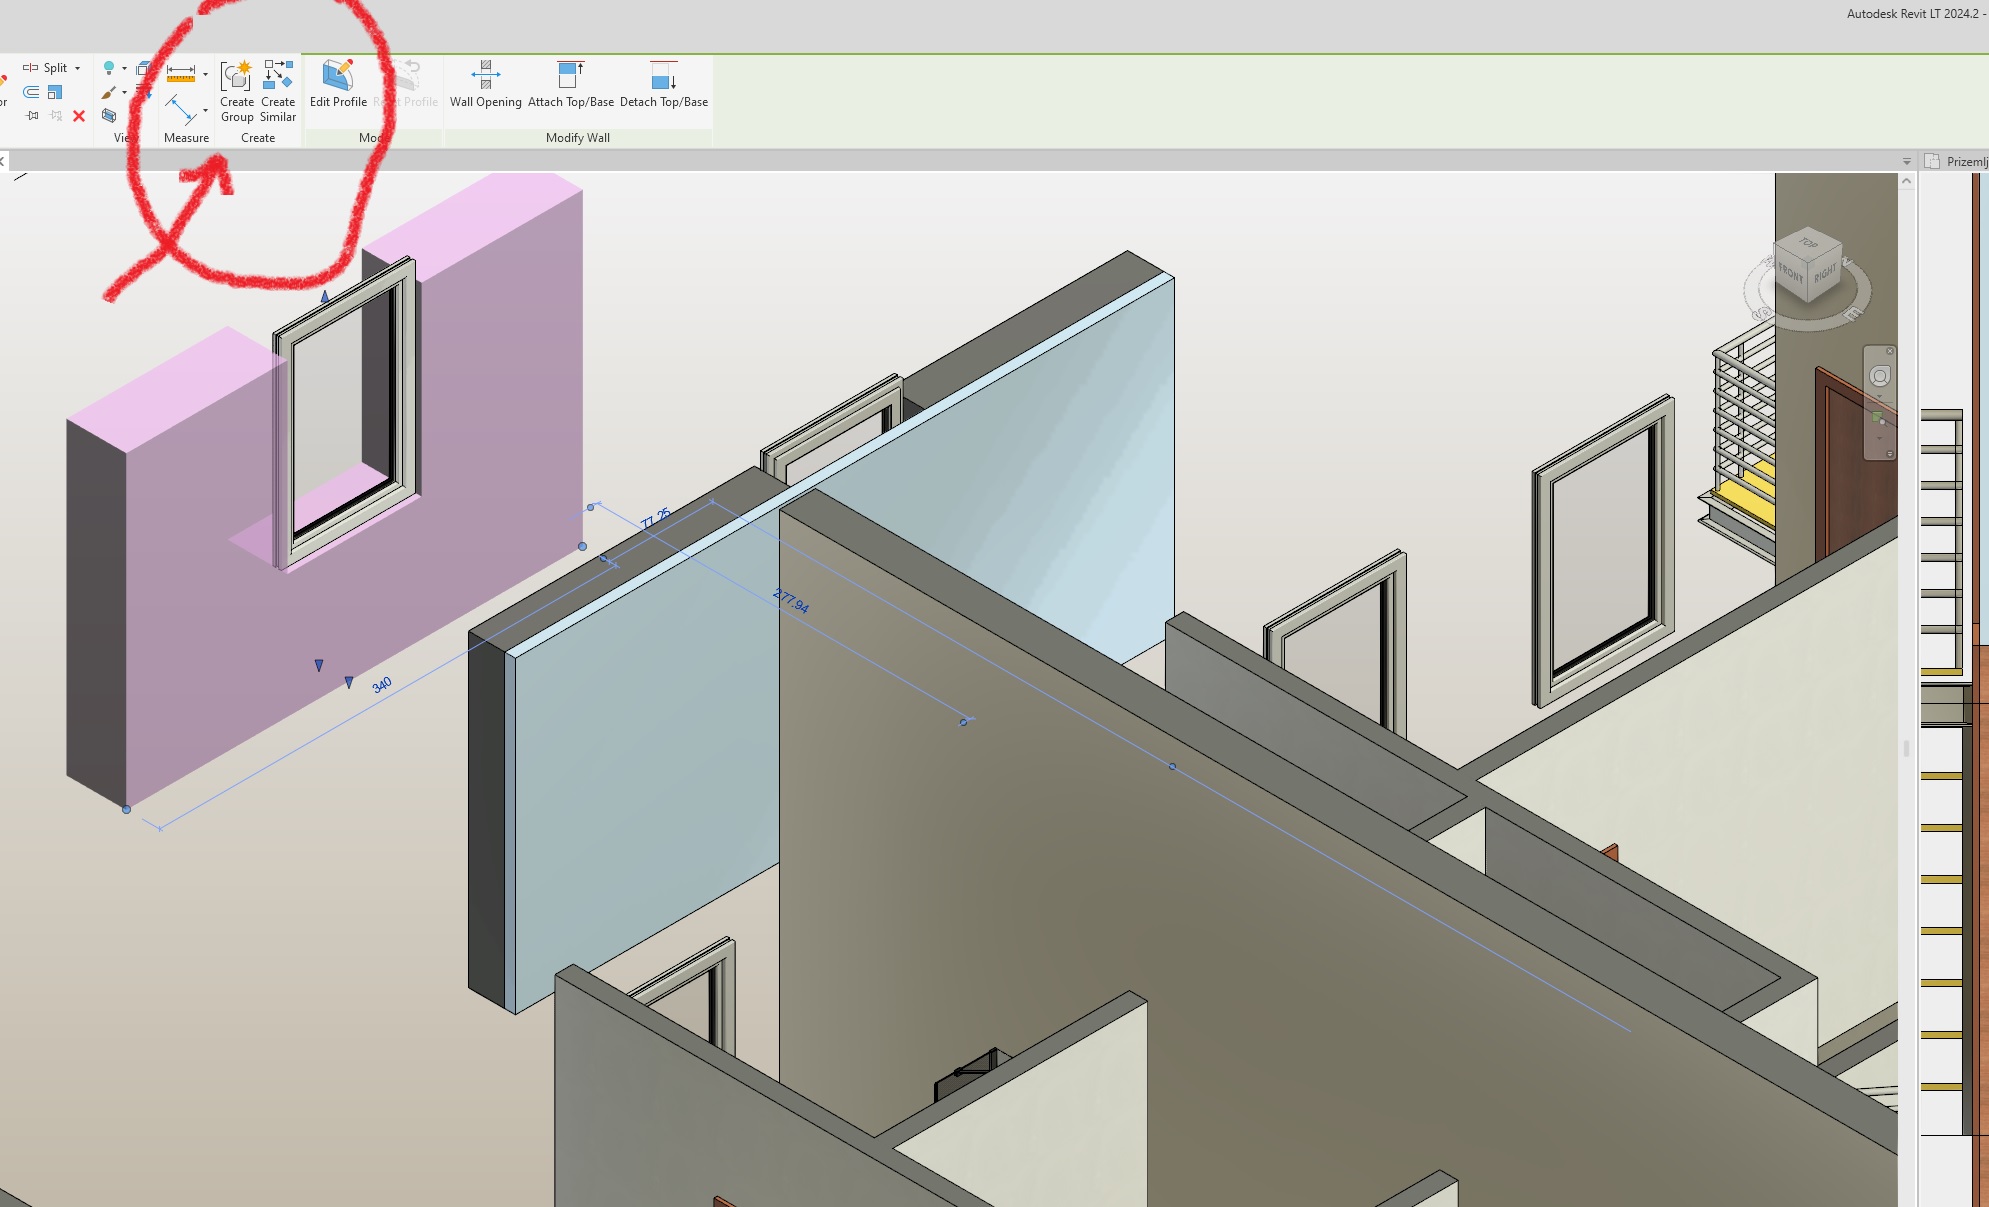
Task: Click the Pin element icon
Action: [31, 115]
